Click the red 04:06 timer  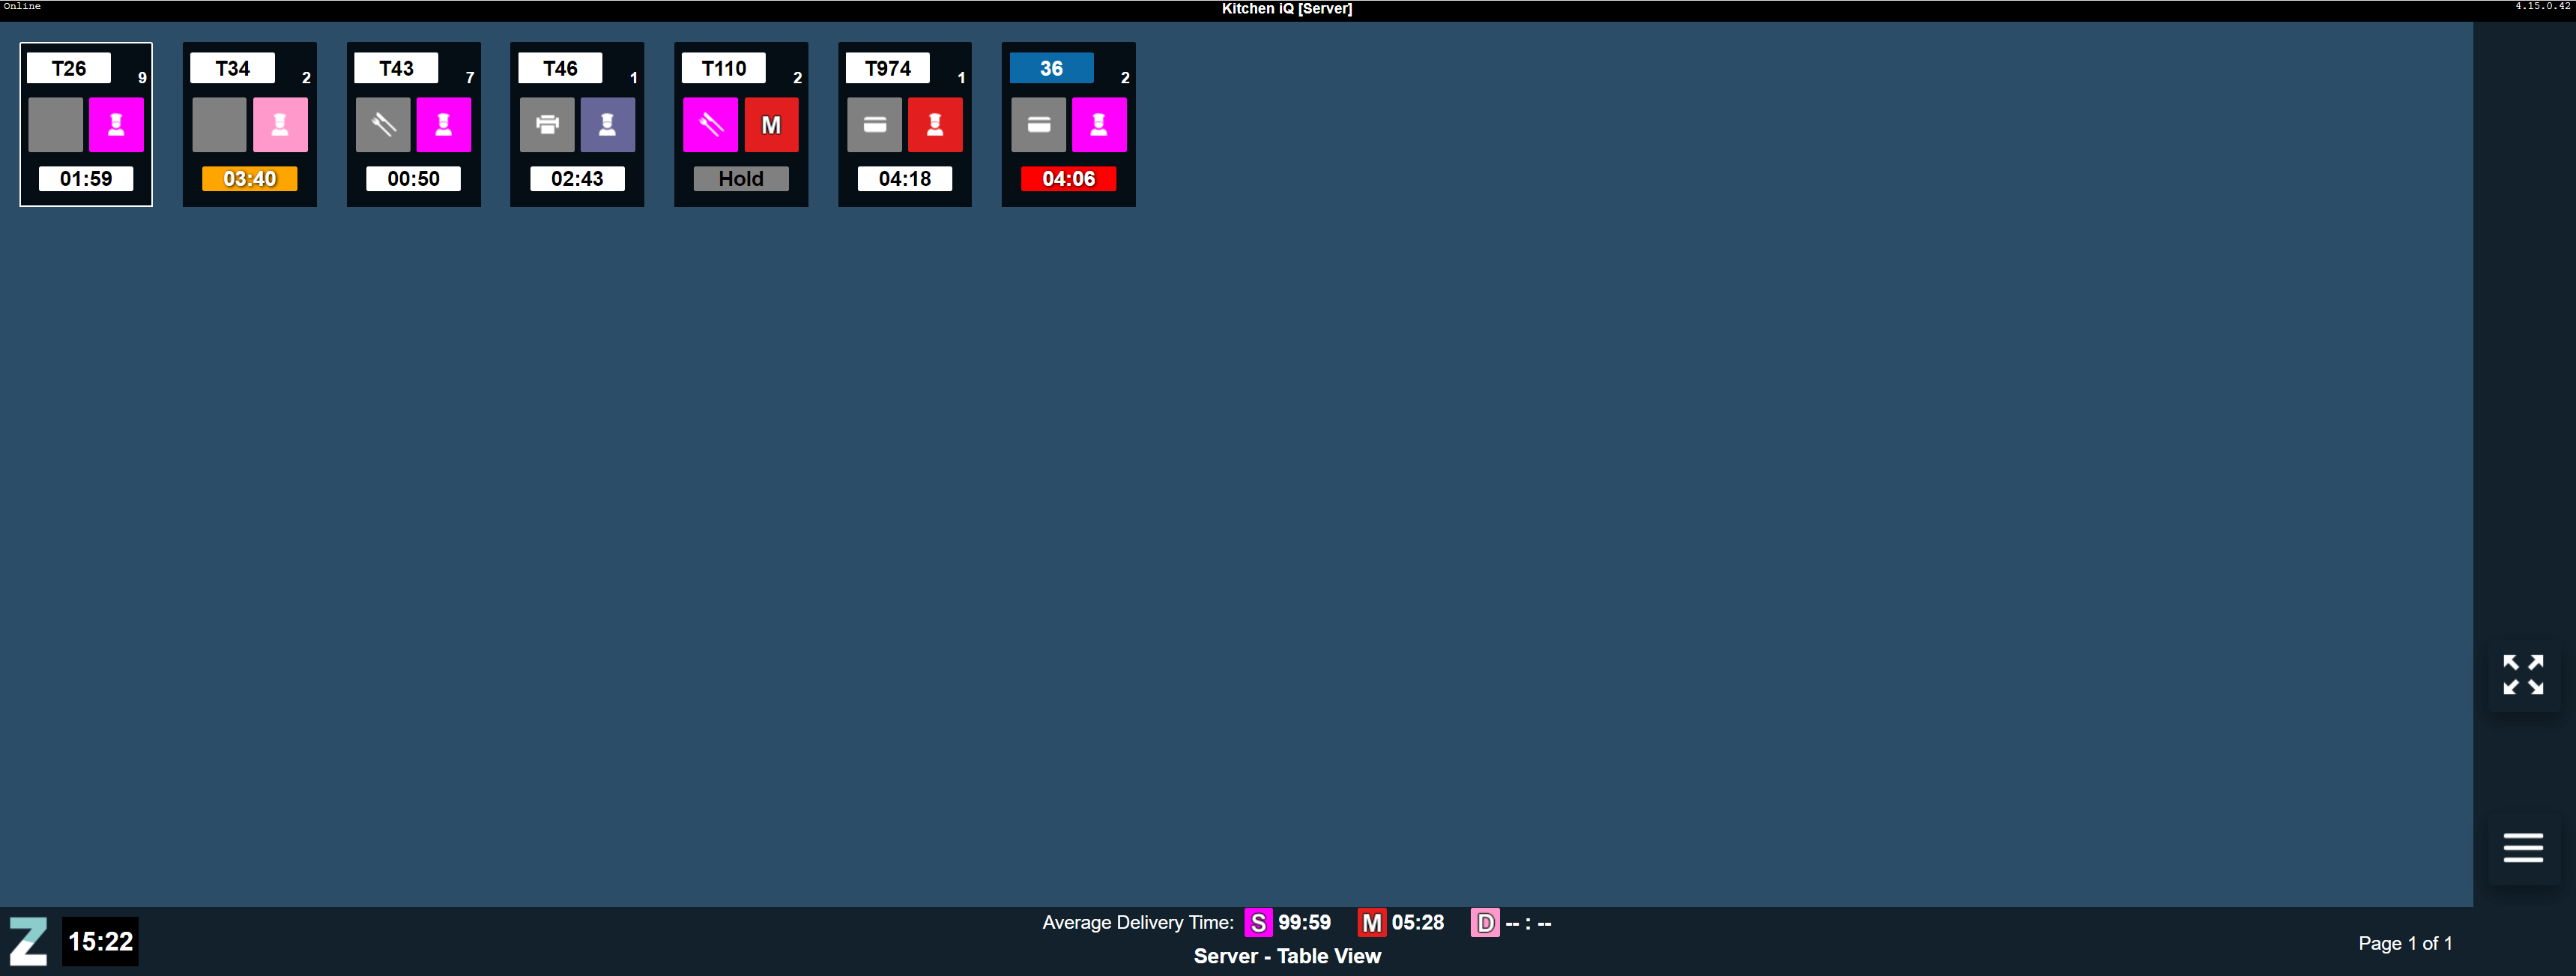pos(1068,179)
